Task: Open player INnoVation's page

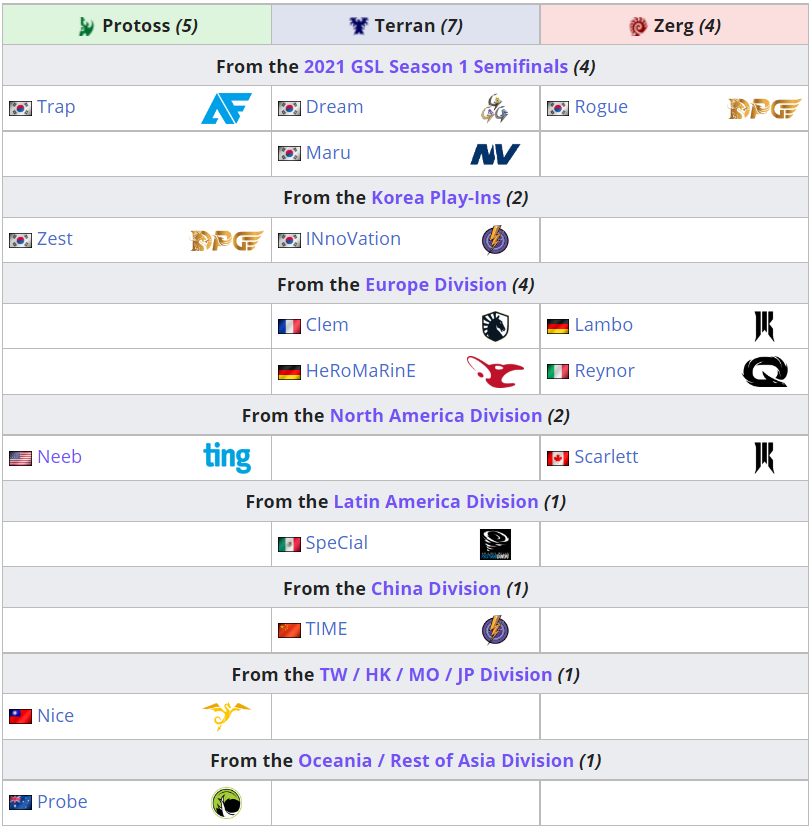Action: [353, 239]
